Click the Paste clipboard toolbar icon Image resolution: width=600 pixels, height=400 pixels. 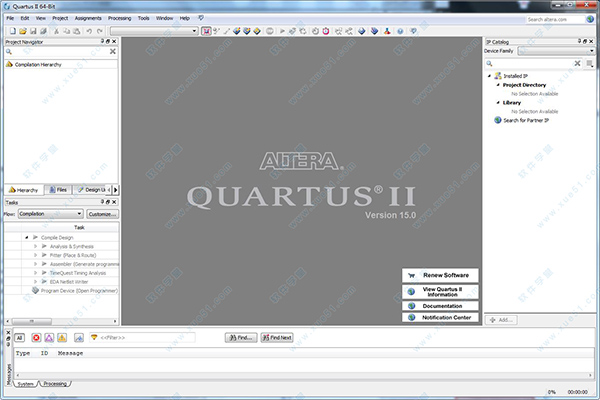(x=77, y=31)
